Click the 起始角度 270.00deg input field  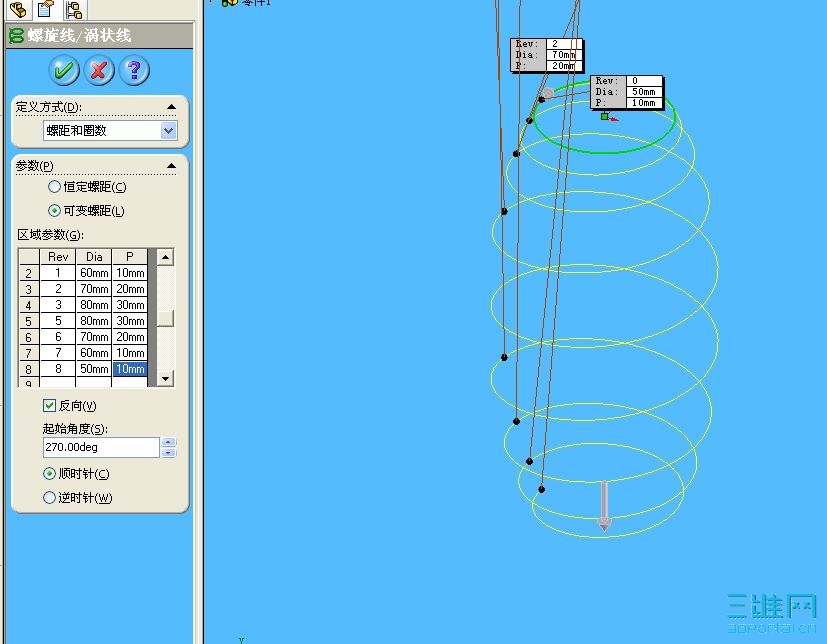[101, 447]
